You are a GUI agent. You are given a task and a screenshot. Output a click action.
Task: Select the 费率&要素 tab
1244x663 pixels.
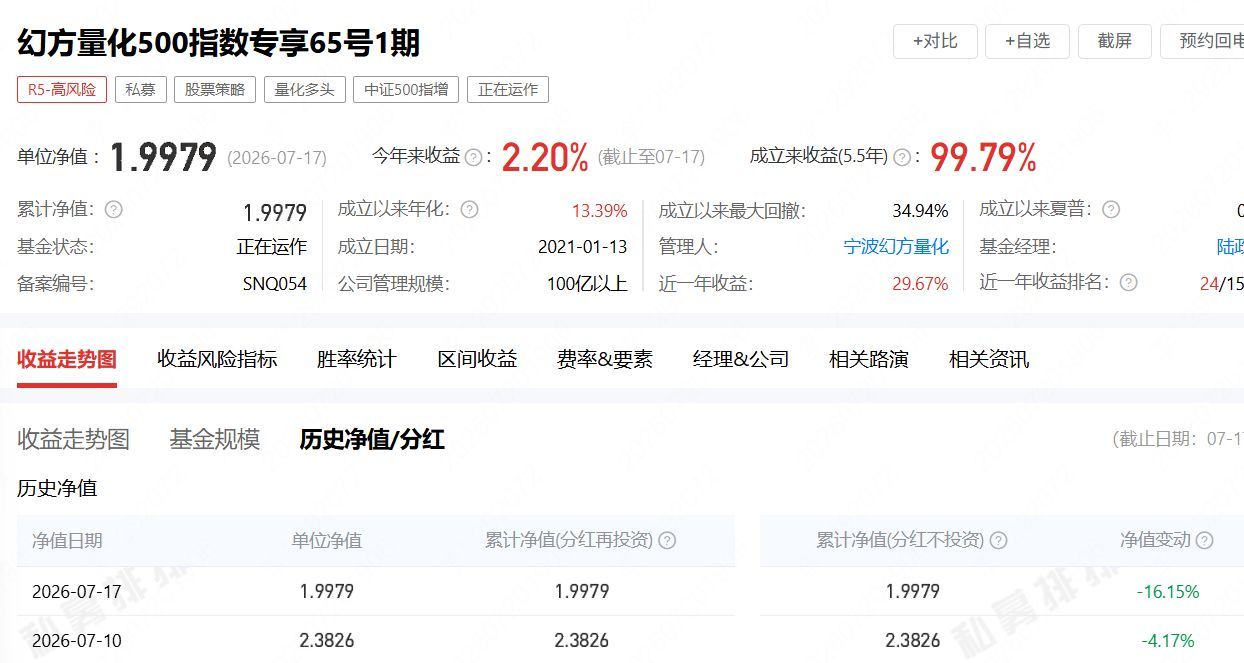tap(604, 359)
